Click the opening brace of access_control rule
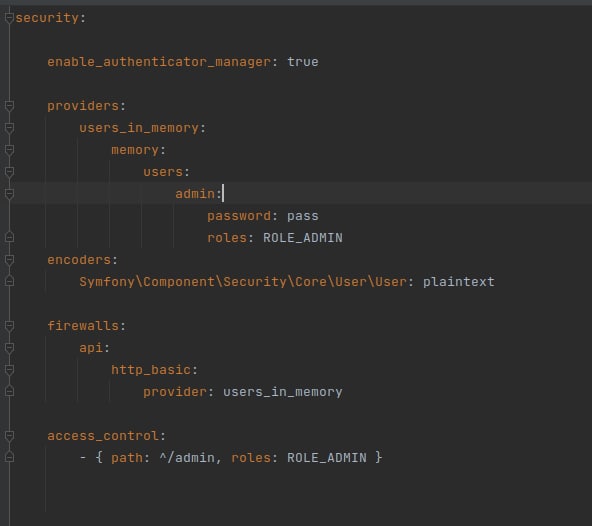 coord(99,458)
